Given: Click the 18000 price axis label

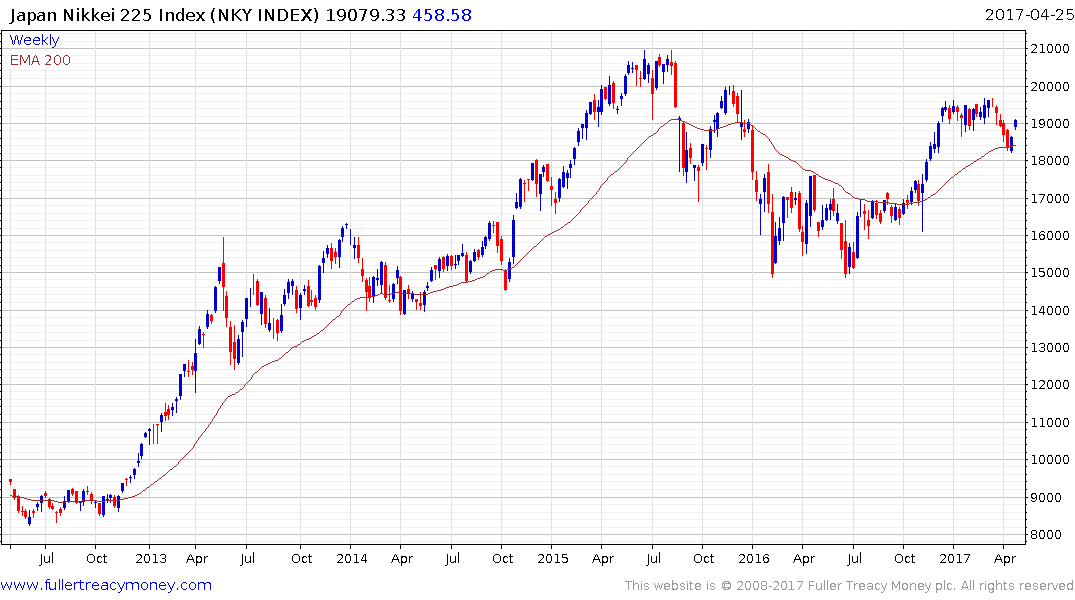Looking at the screenshot, I should (x=1050, y=161).
